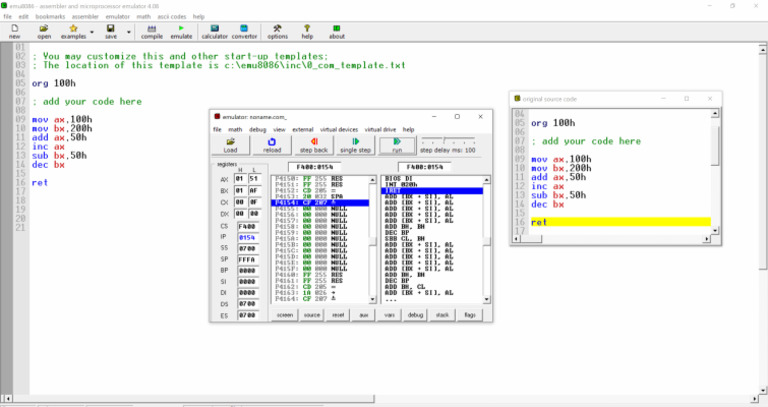Open the virtual drive menu
Image resolution: width=768 pixels, height=407 pixels.
click(x=381, y=130)
